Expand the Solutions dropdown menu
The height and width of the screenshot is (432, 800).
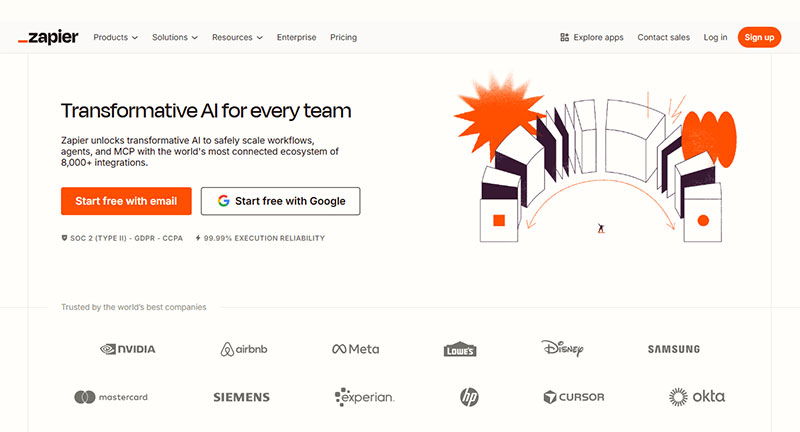pyautogui.click(x=174, y=37)
